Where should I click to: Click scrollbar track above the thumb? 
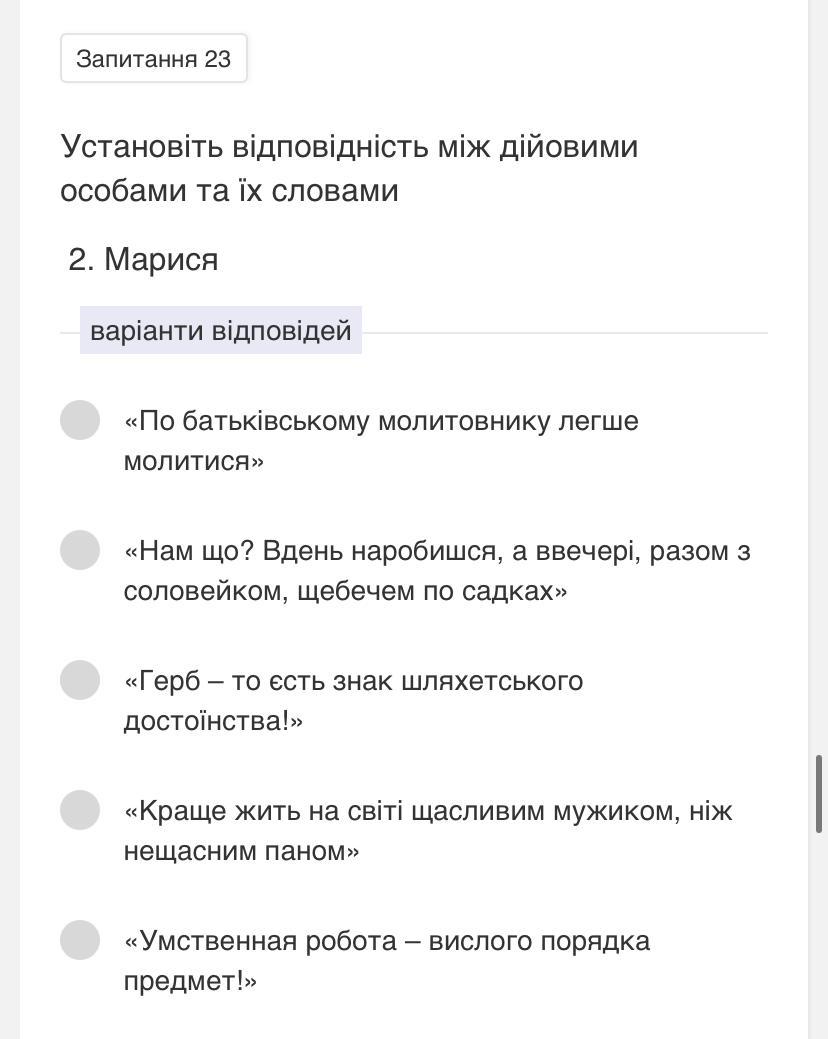pos(819,400)
